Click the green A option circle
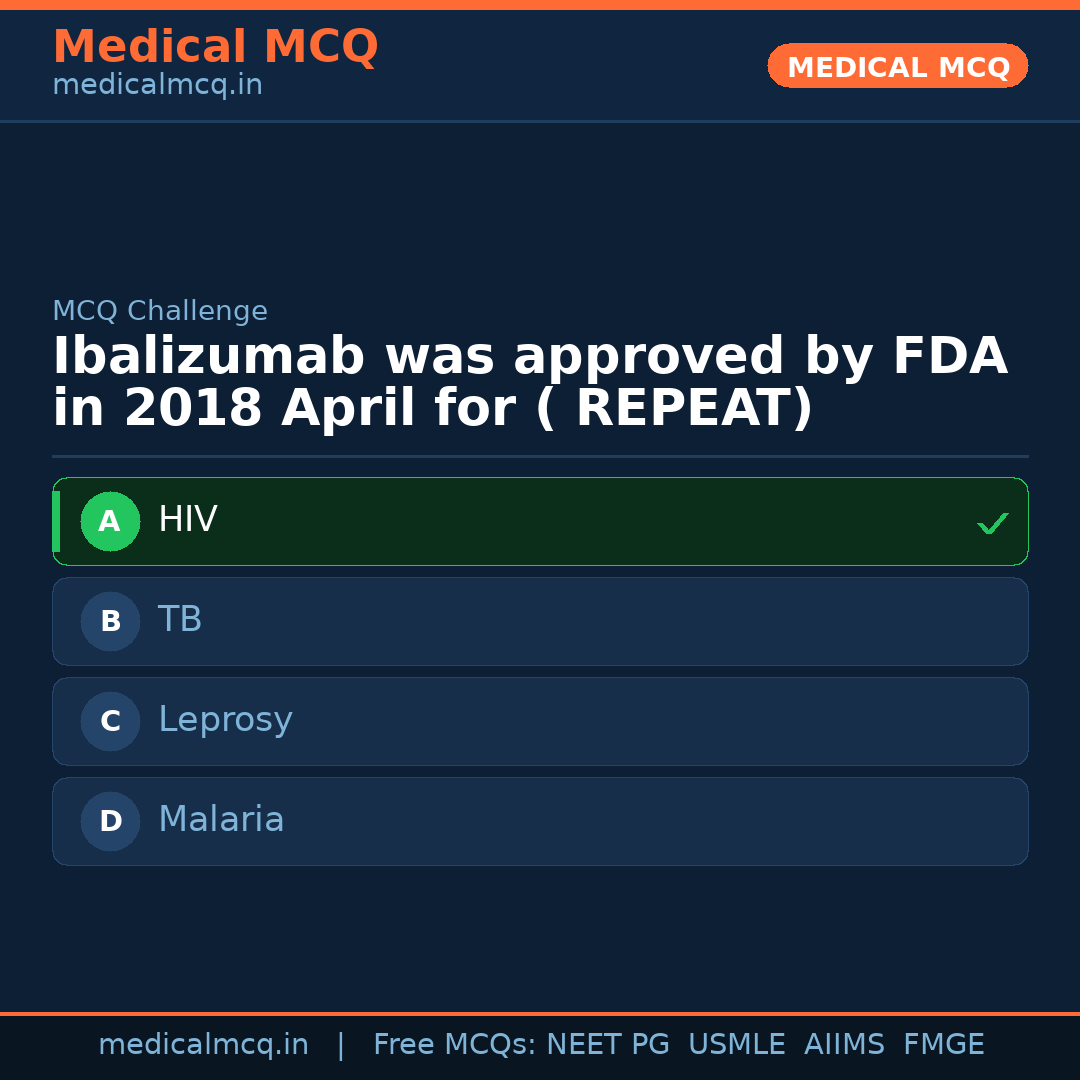 [x=110, y=521]
